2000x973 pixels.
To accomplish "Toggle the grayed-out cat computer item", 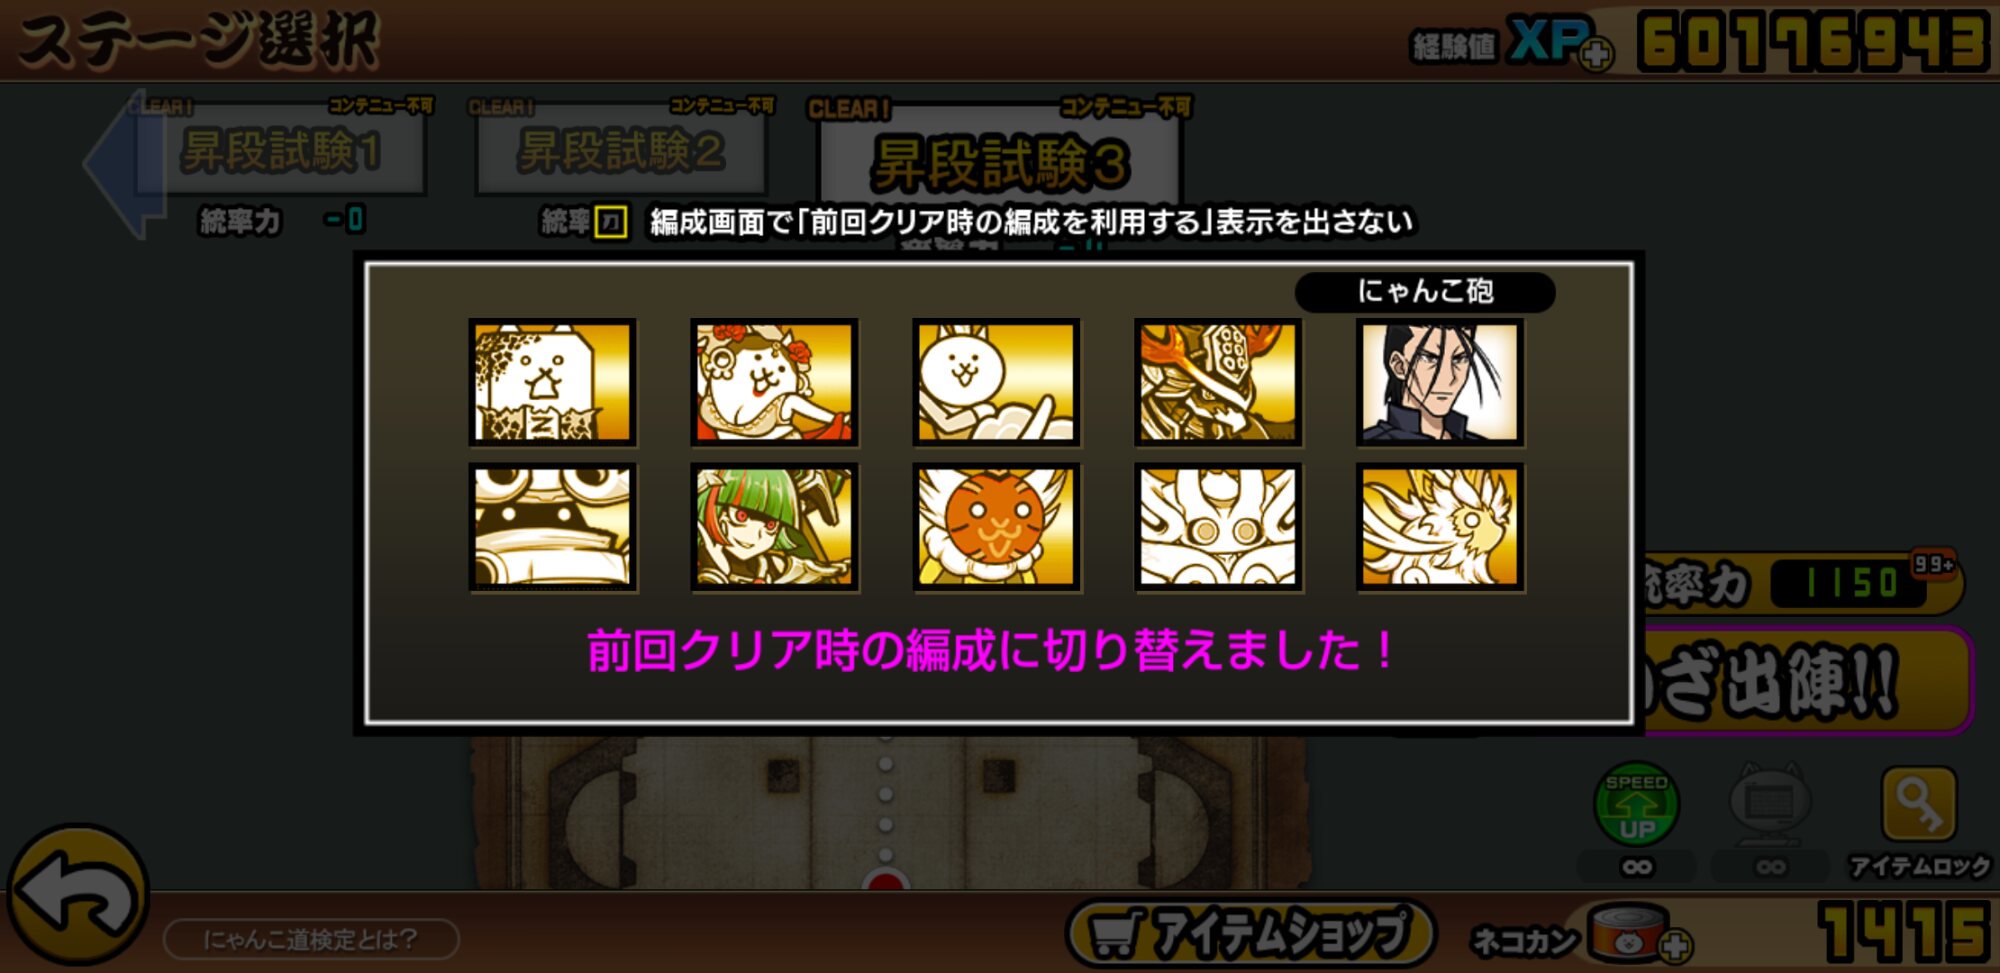I will [x=1769, y=804].
